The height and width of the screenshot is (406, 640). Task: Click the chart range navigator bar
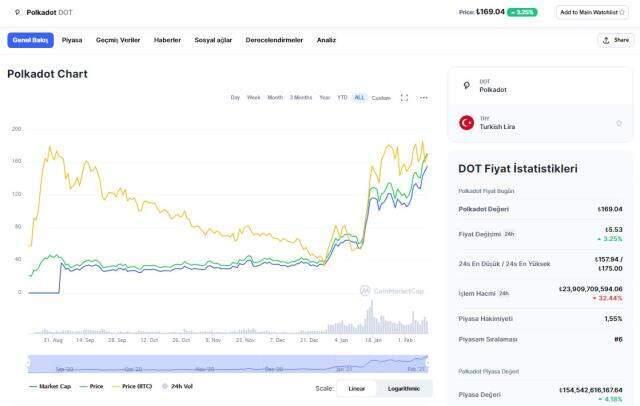(x=228, y=364)
